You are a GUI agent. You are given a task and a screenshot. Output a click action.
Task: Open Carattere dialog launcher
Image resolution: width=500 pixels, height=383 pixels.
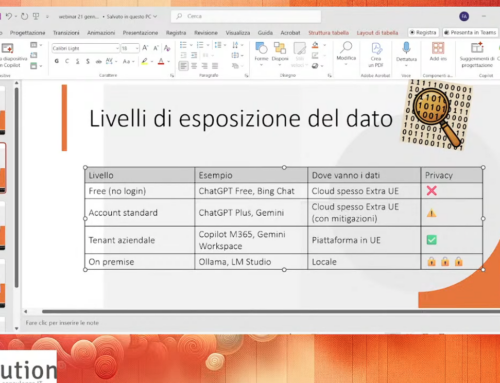pyautogui.click(x=172, y=76)
